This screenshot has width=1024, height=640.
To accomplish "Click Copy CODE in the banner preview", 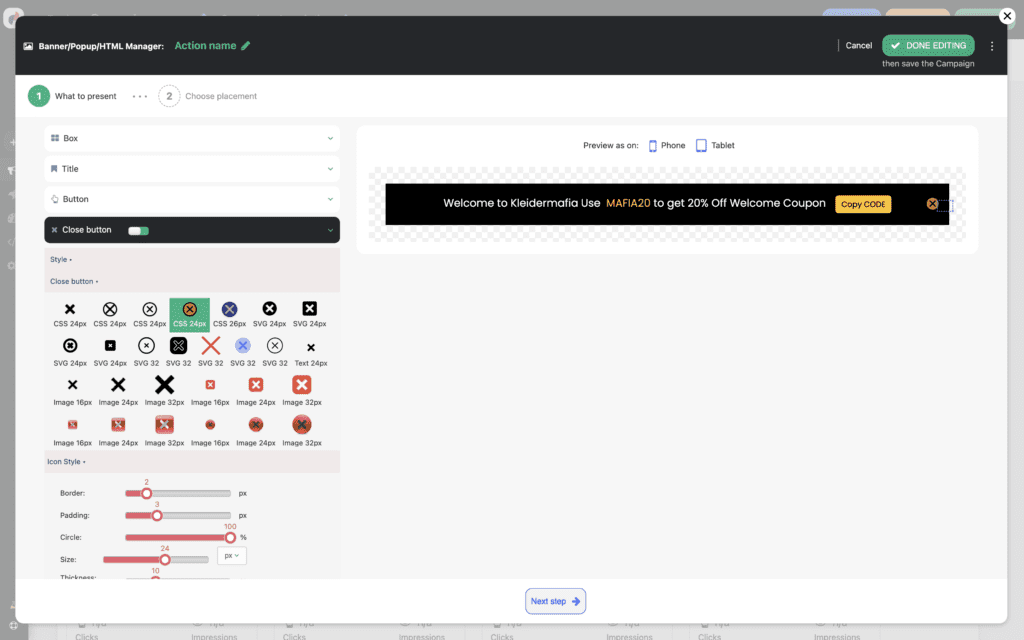I will click(x=862, y=204).
